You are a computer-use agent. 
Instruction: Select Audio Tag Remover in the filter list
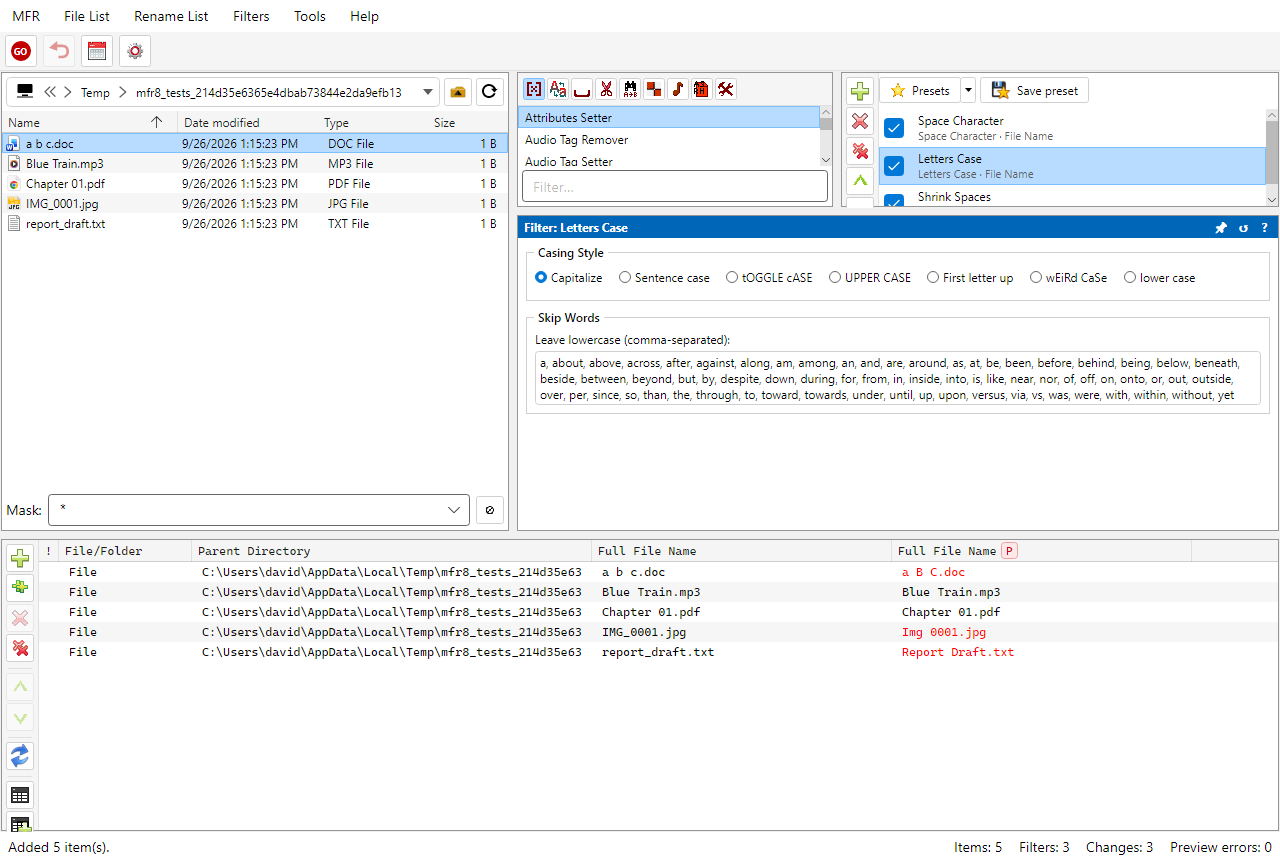[x=670, y=140]
